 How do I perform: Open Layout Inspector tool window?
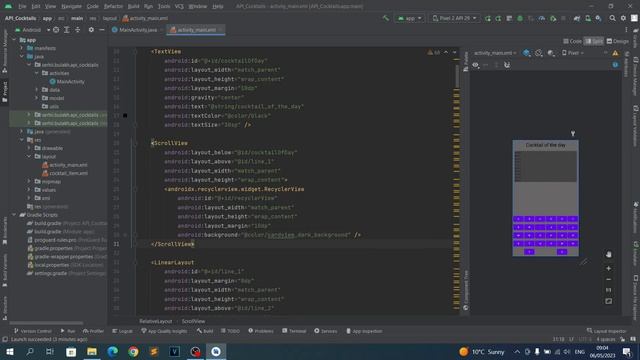[x=607, y=331]
